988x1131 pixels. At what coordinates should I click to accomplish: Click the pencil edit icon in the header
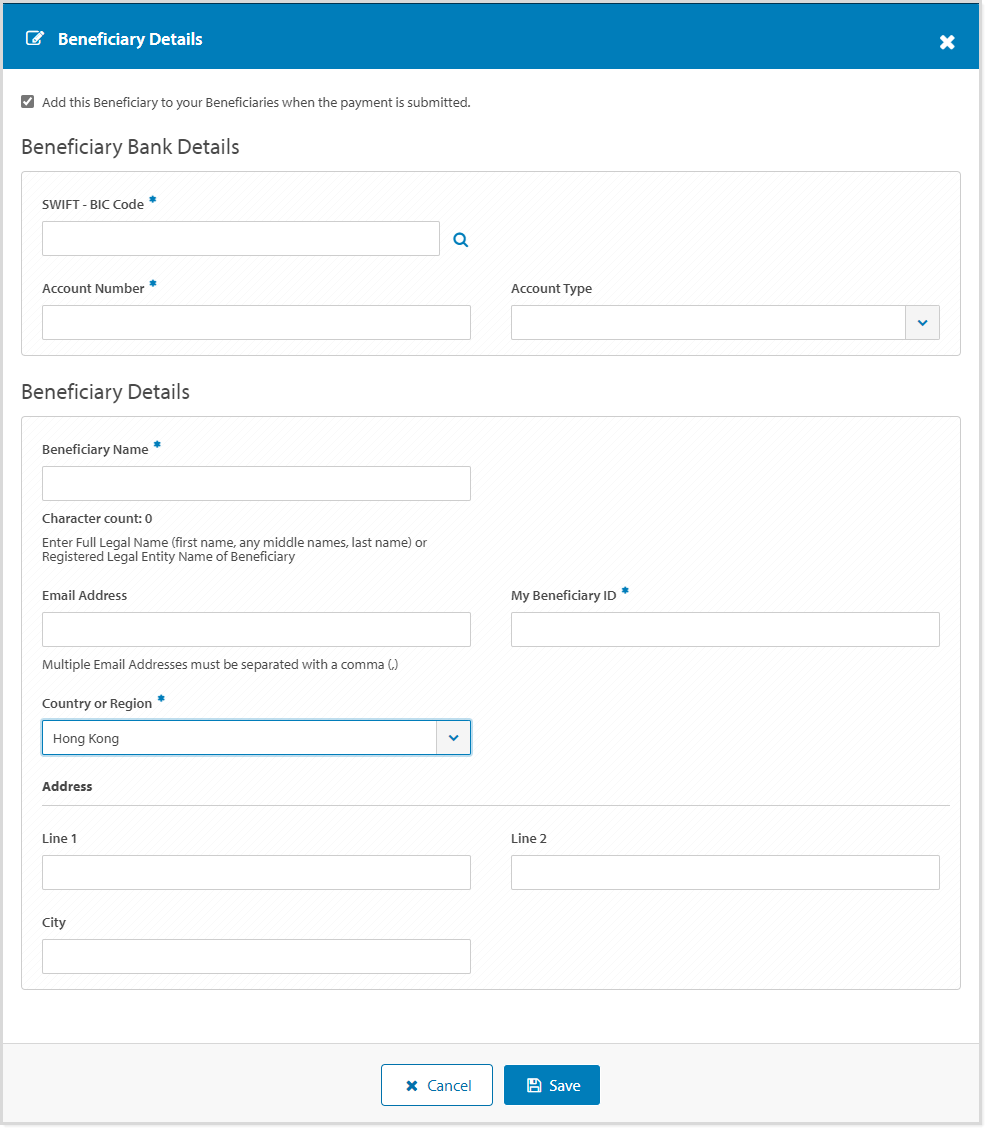(35, 36)
